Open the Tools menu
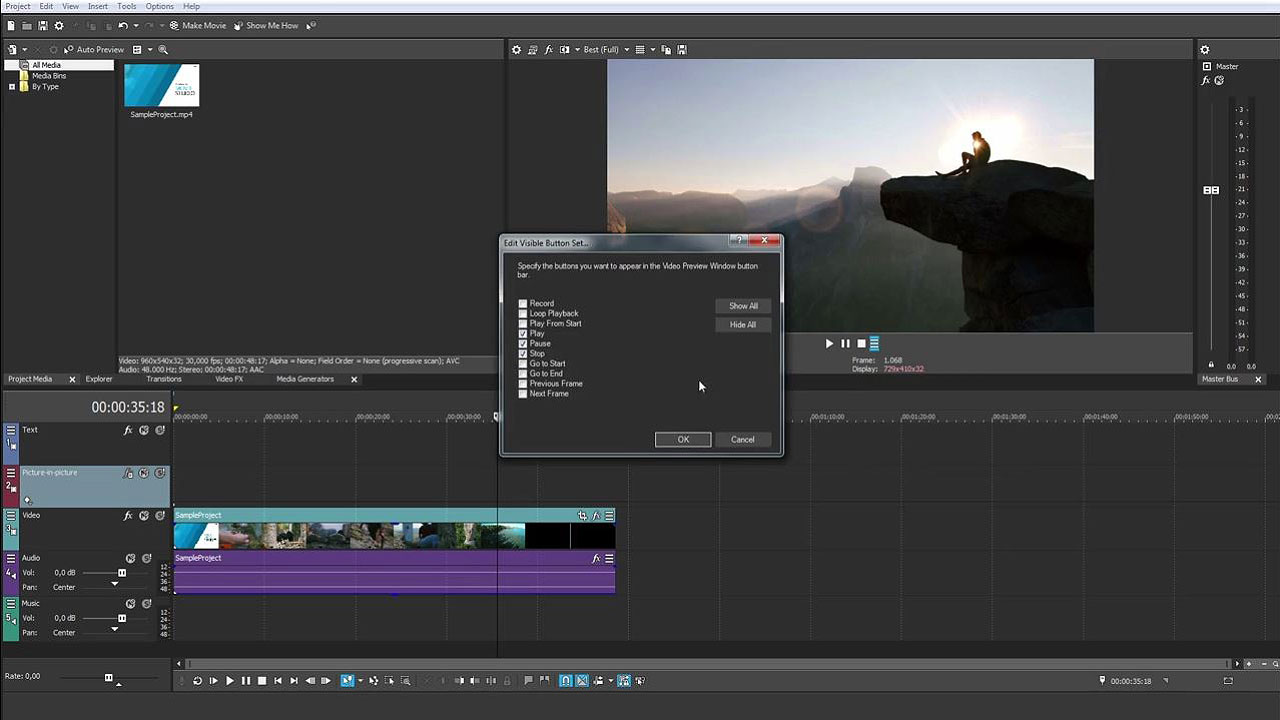Screen dimensions: 1280x720 [126, 6]
